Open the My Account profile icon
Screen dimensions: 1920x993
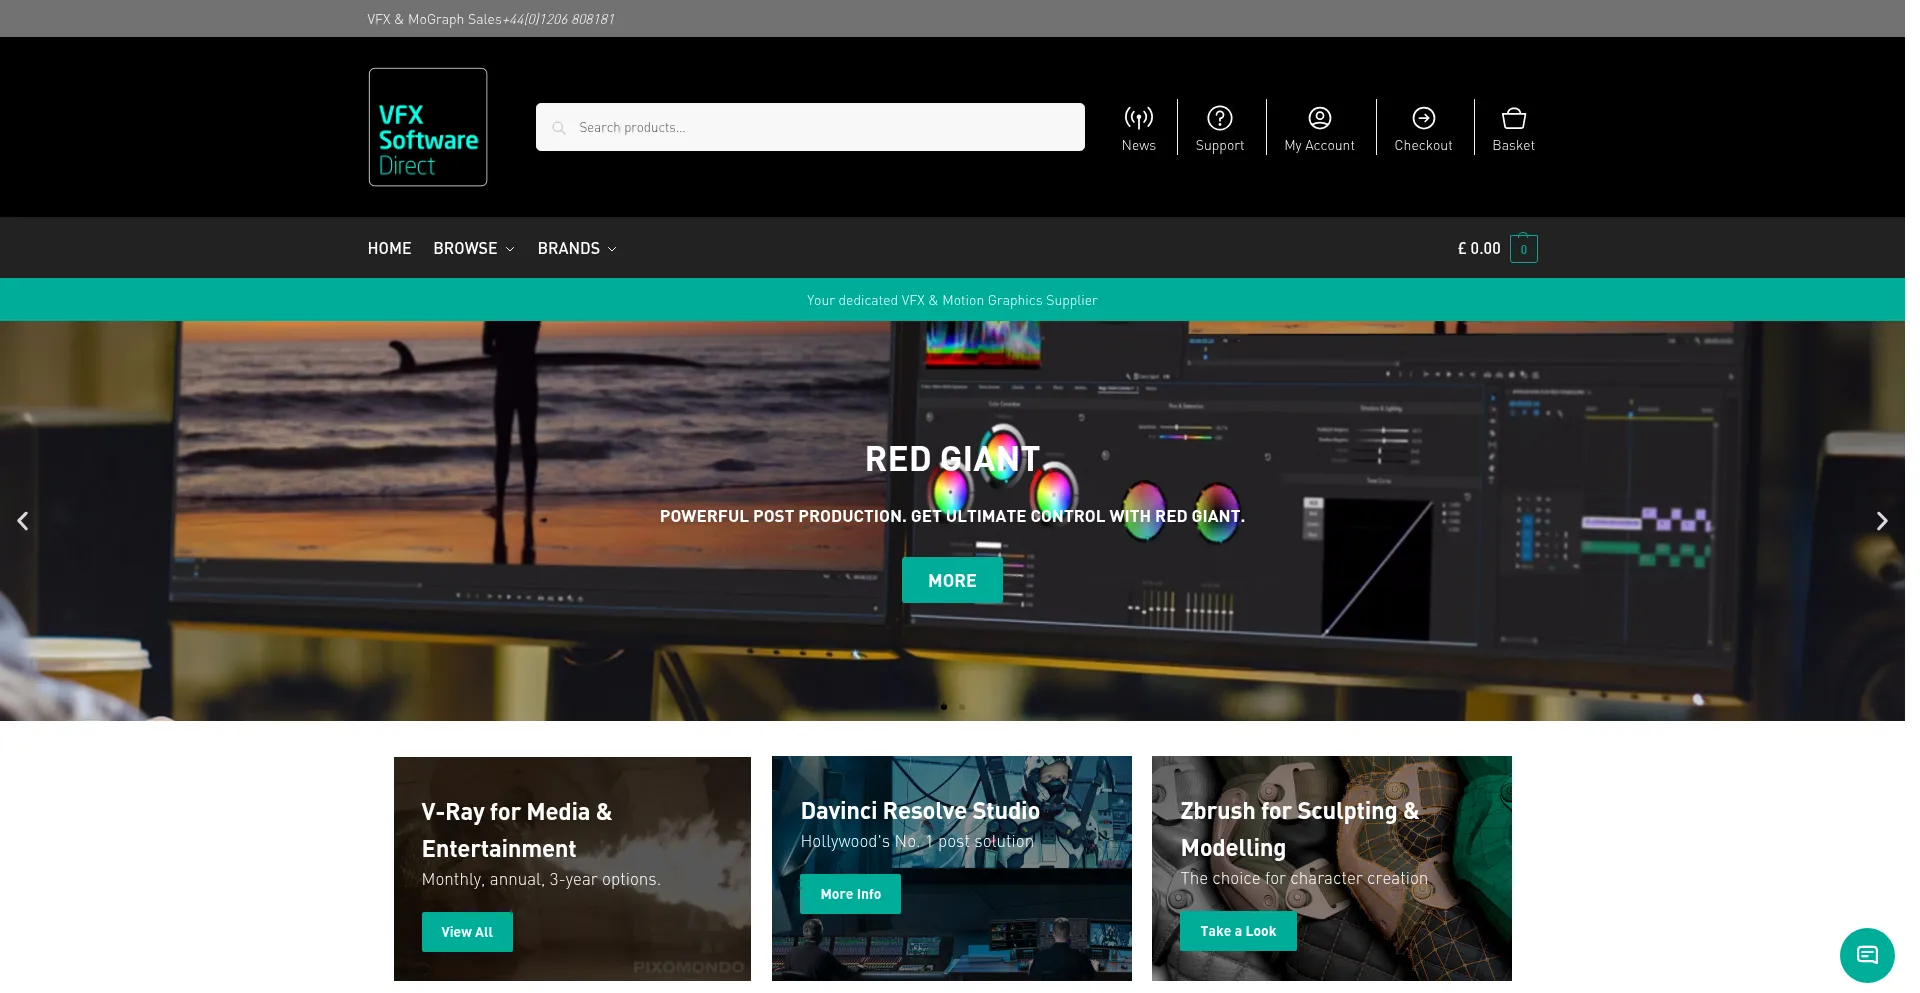coord(1319,118)
